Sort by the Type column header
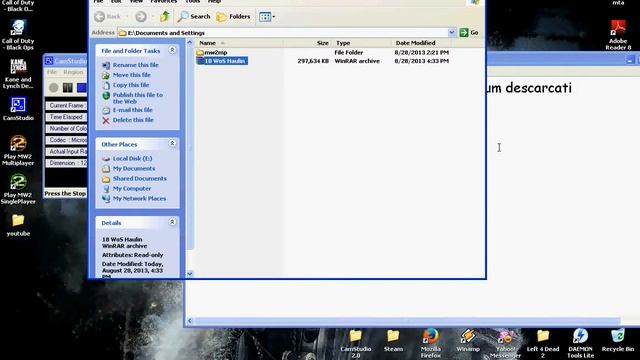640x360 pixels. click(x=362, y=43)
